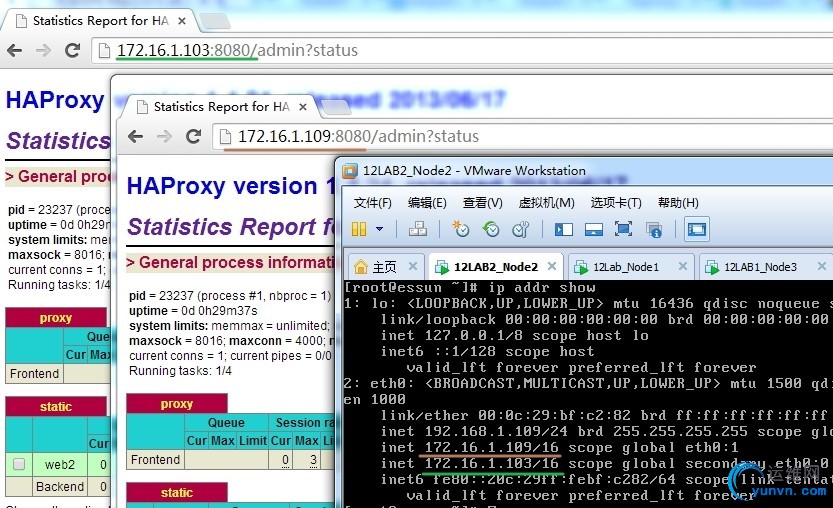Click the static header in rear browser
Image resolution: width=833 pixels, height=508 pixels.
(x=55, y=407)
